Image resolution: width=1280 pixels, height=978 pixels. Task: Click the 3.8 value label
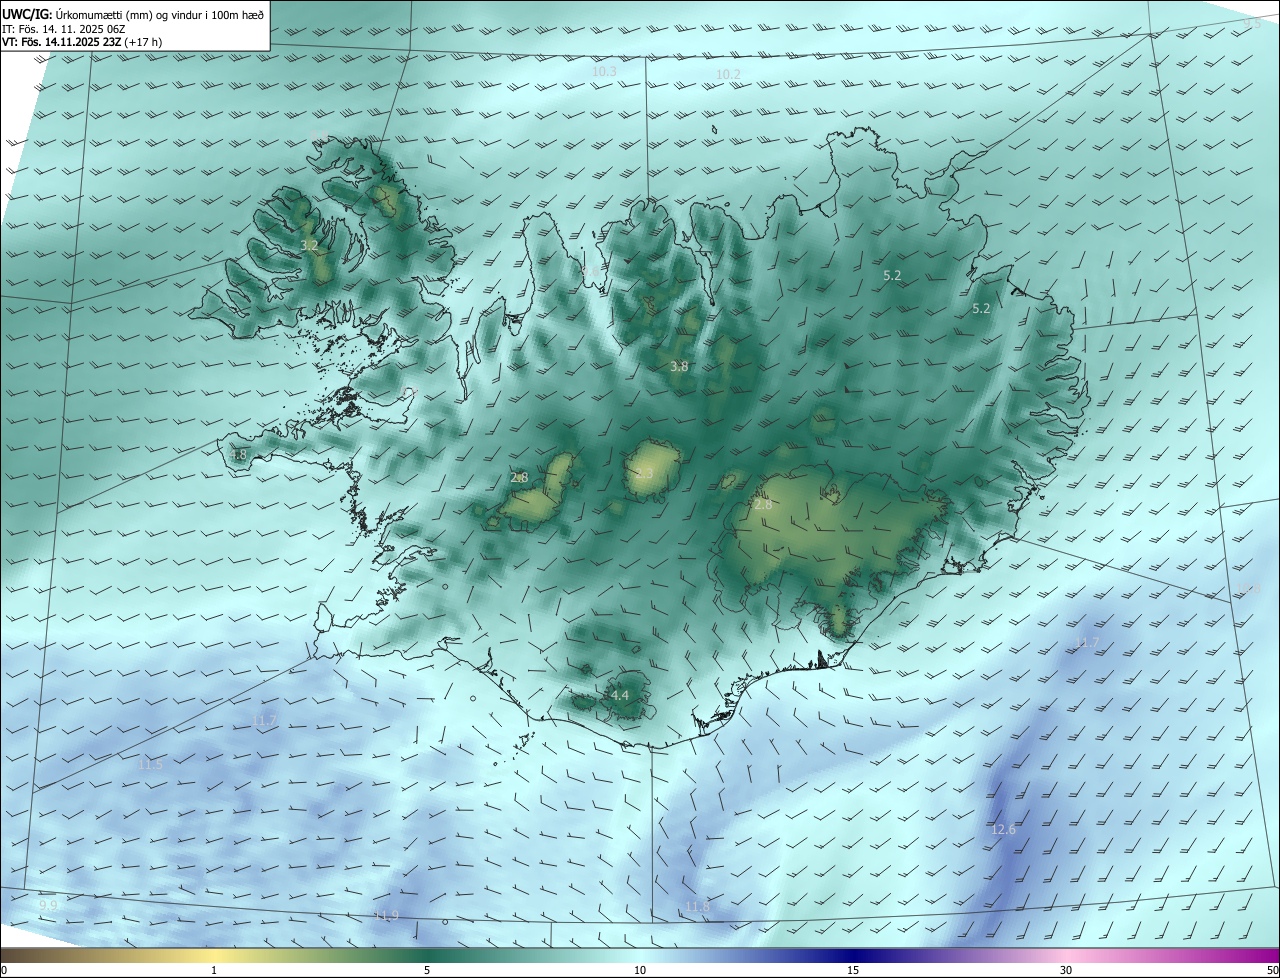(x=679, y=367)
